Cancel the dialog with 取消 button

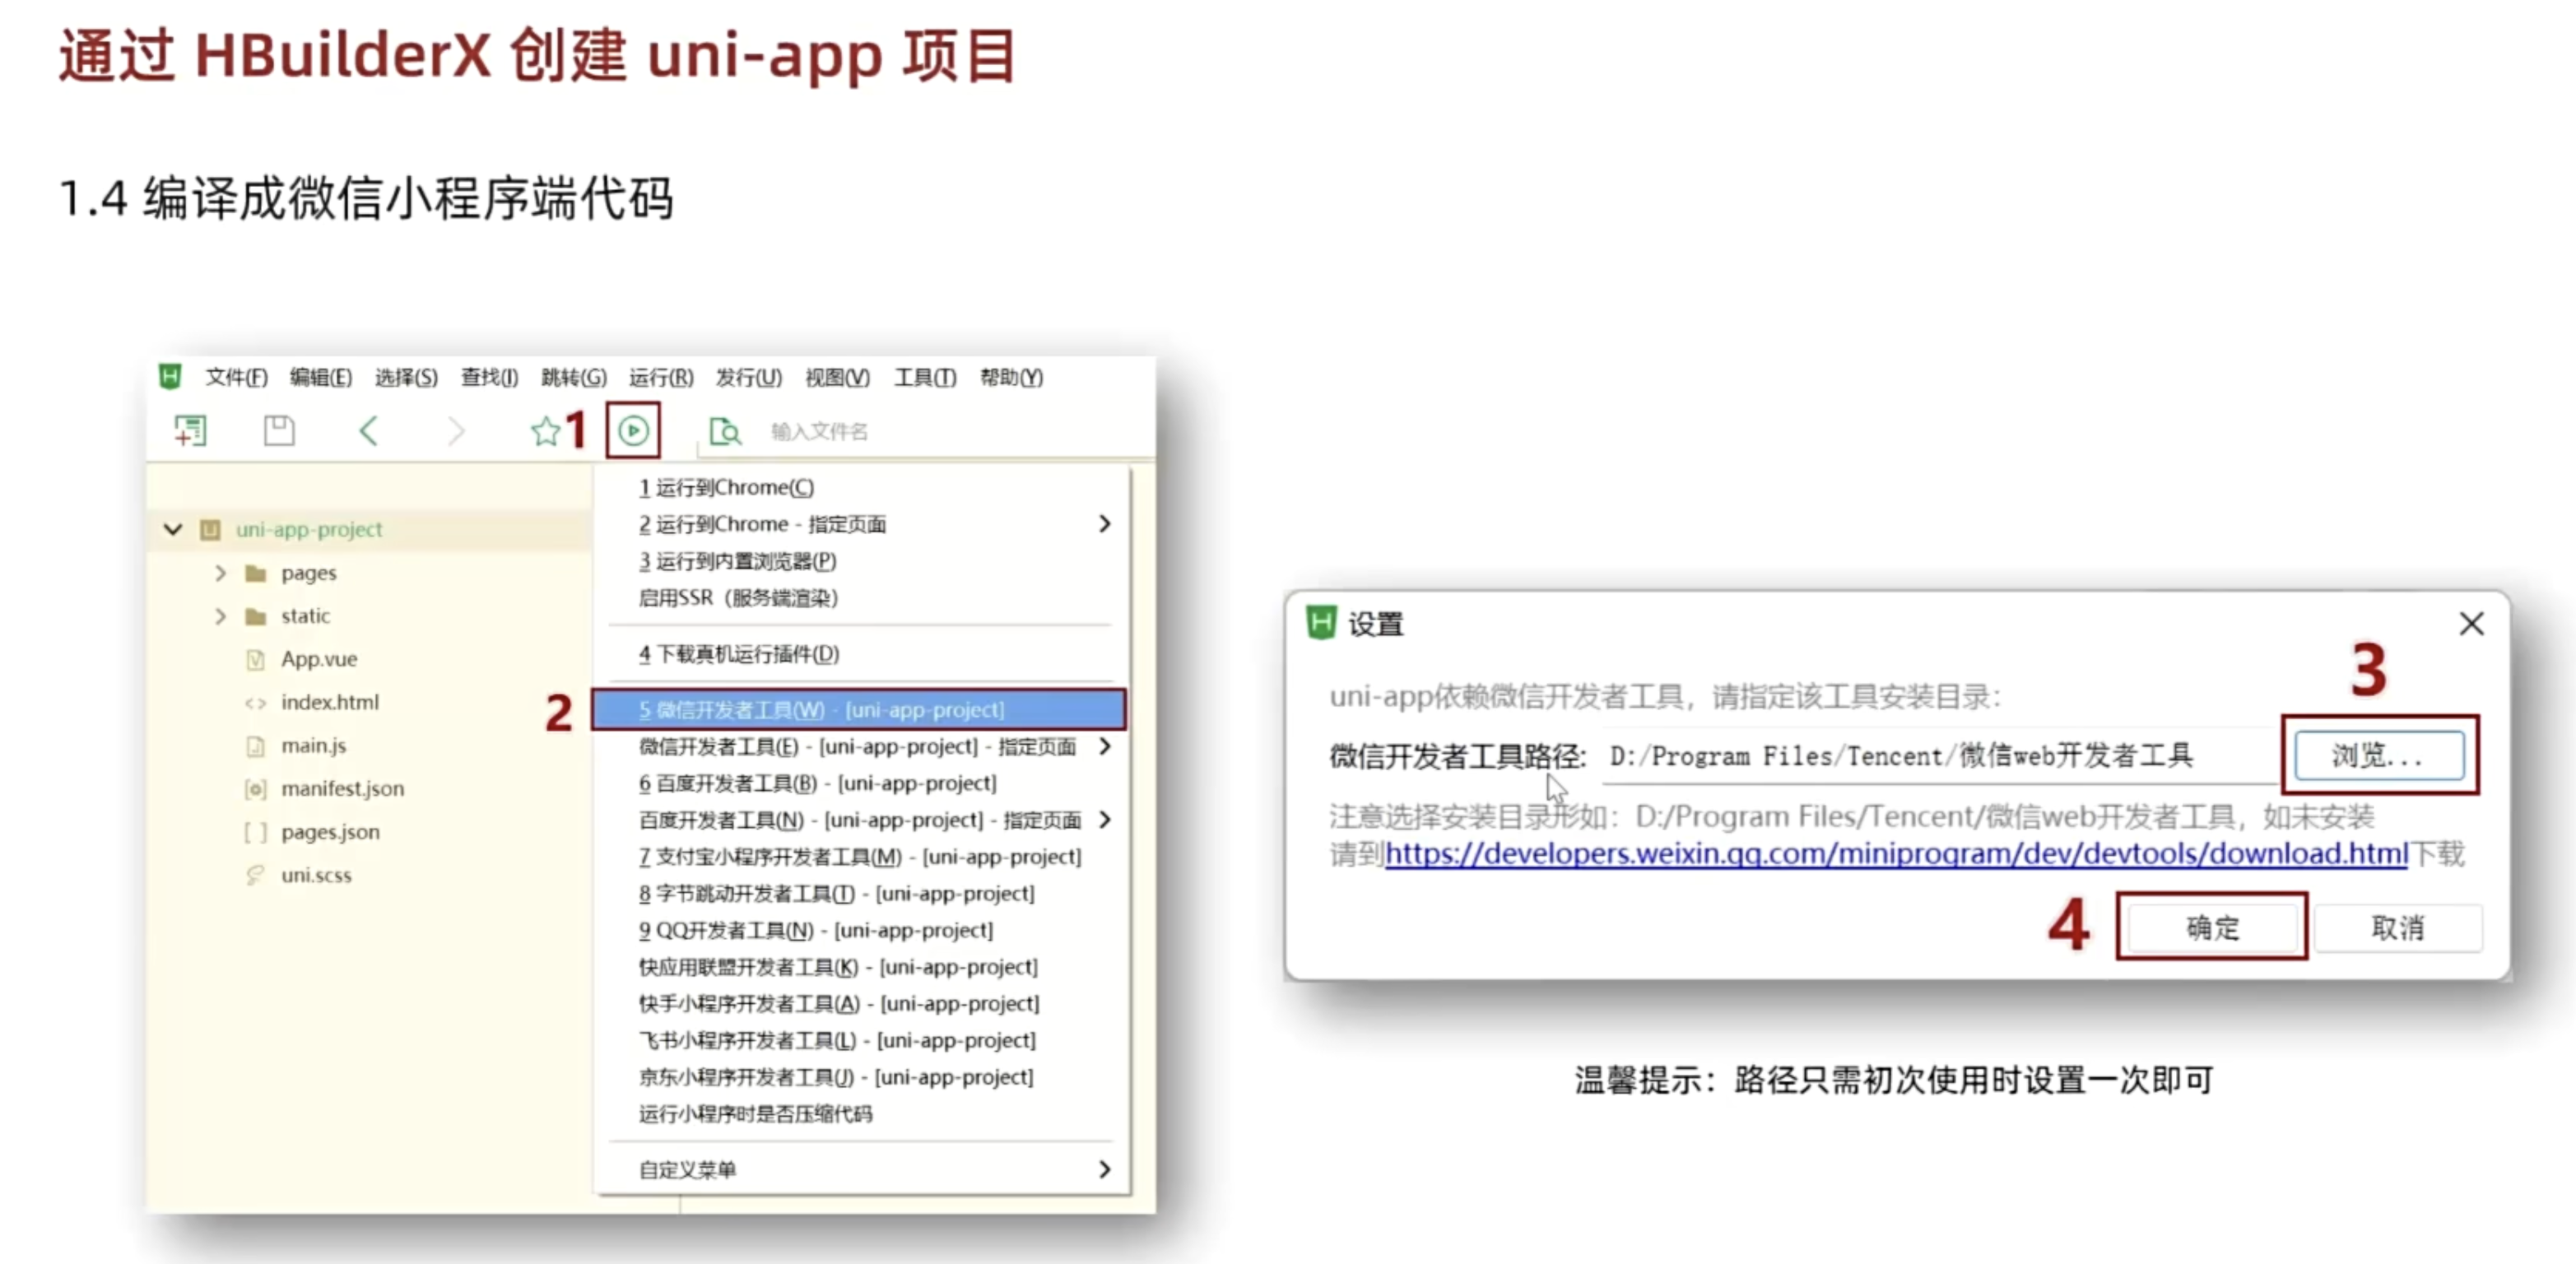pos(2398,927)
